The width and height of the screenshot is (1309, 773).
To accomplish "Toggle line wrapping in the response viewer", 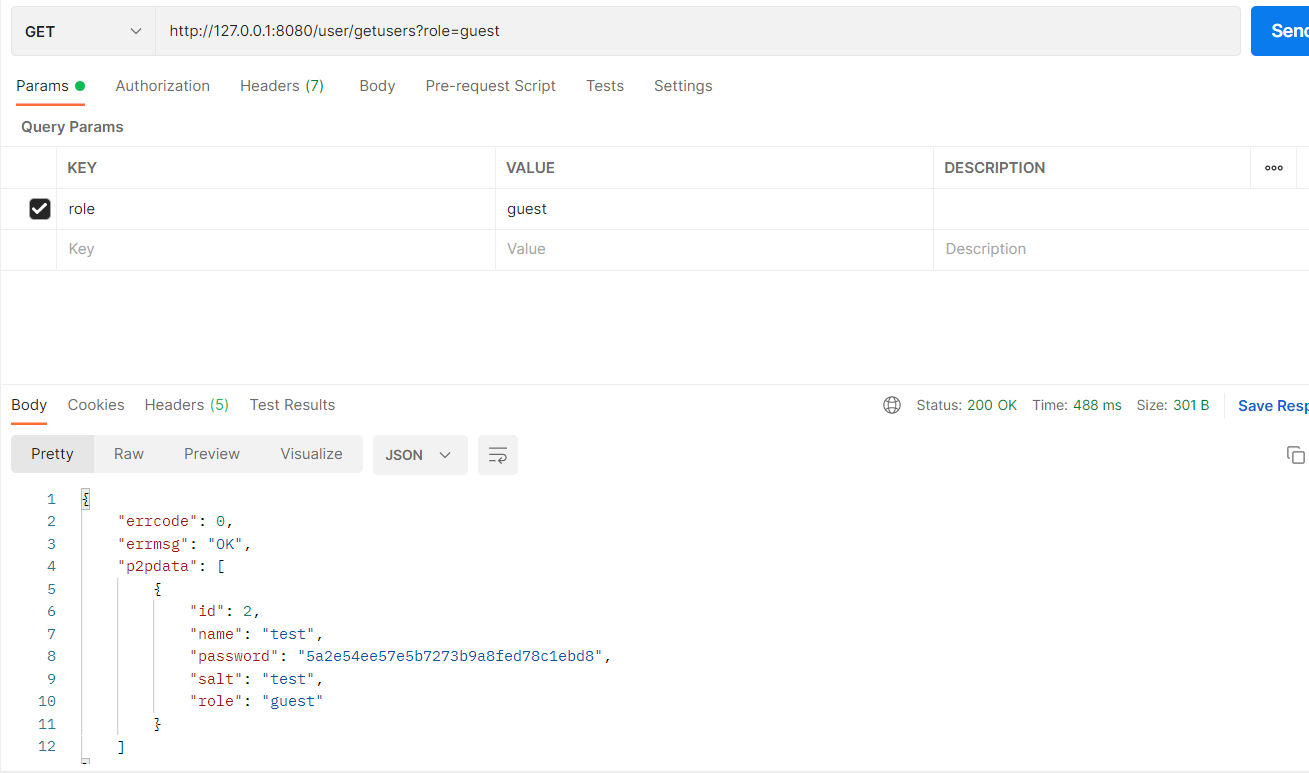I will coord(497,454).
